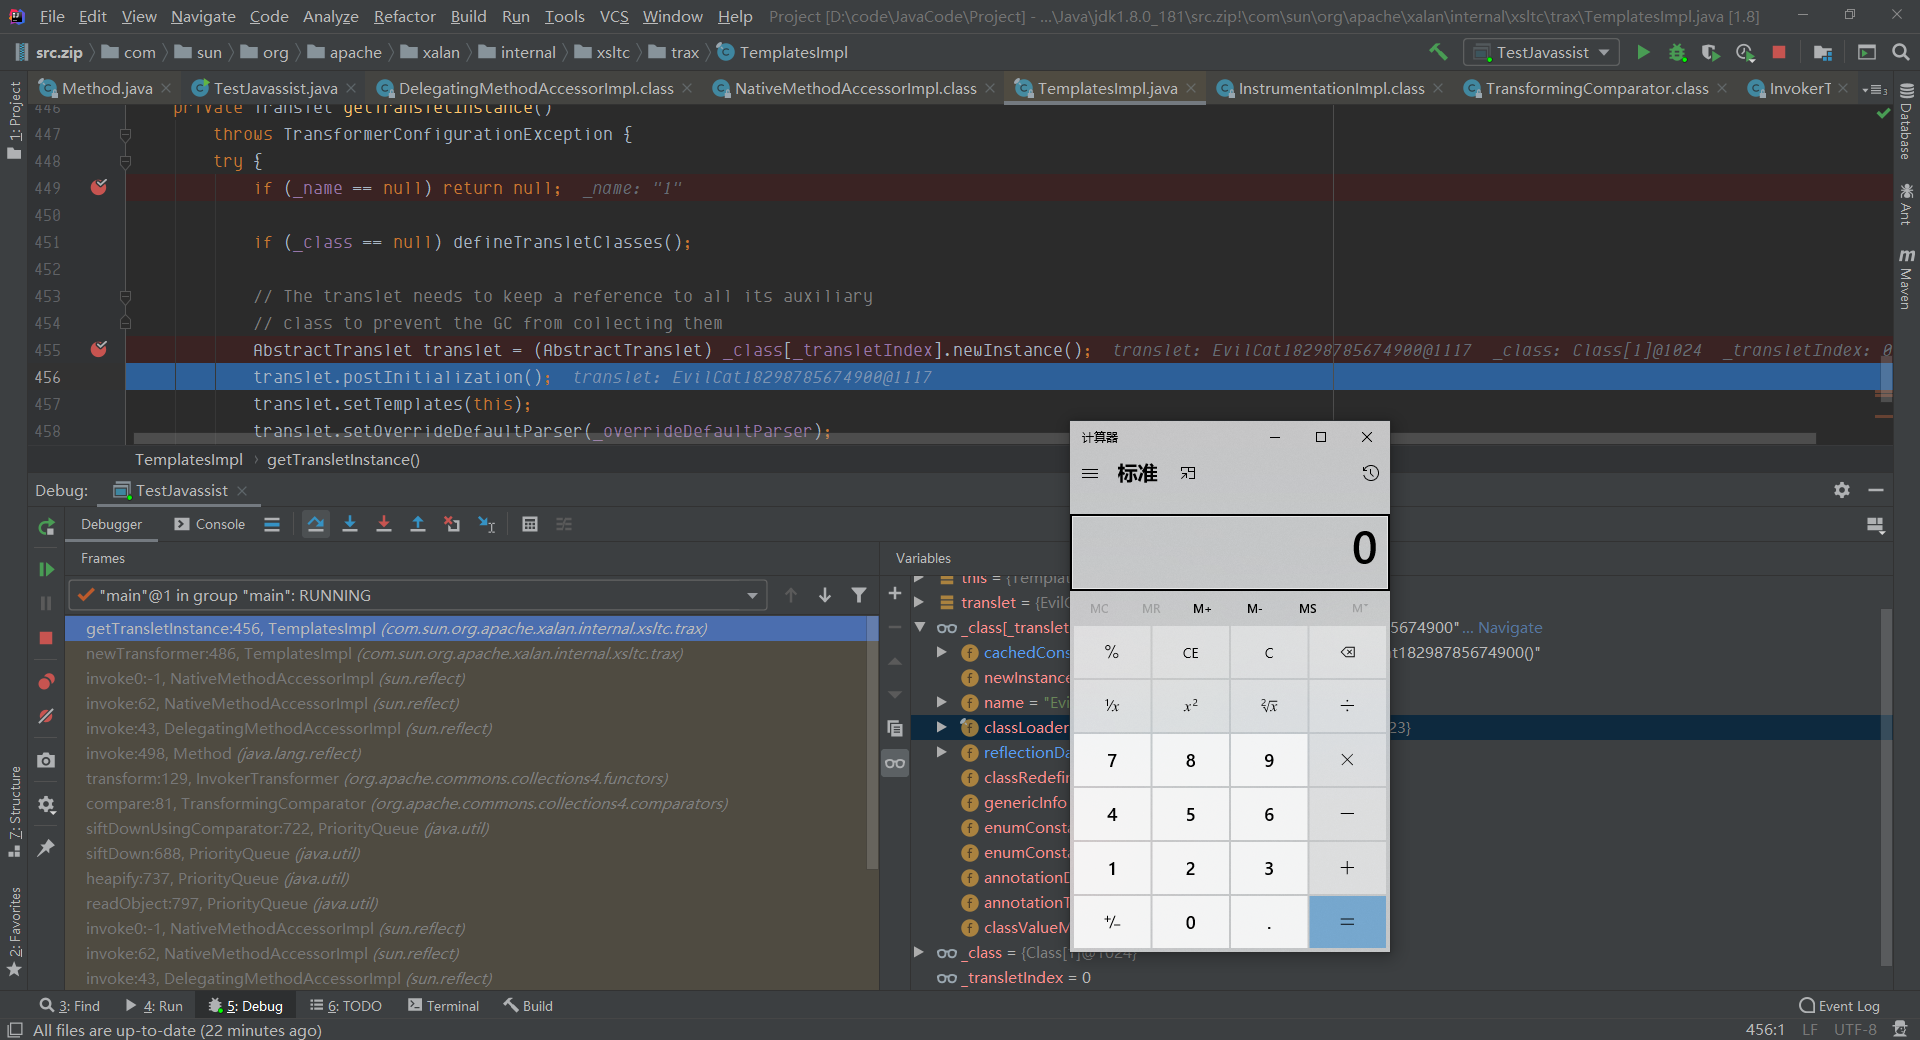1920x1040 pixels.
Task: Open View Breakpoints dialog icon
Action: pyautogui.click(x=46, y=682)
